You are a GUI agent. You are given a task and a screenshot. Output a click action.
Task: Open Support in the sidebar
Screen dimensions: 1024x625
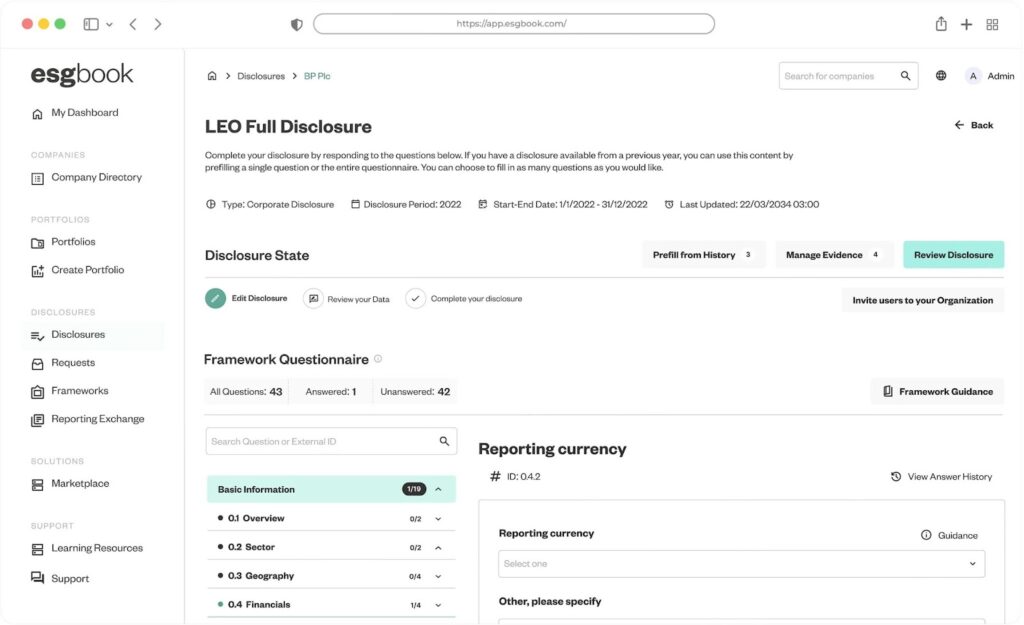coord(60,579)
